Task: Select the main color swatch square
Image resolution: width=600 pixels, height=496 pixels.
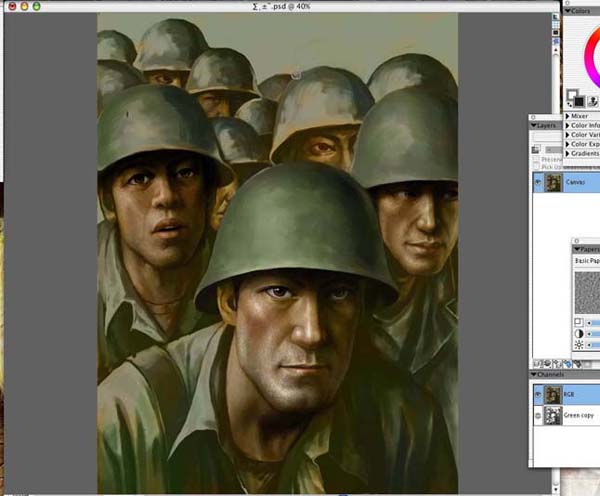Action: pyautogui.click(x=571, y=94)
